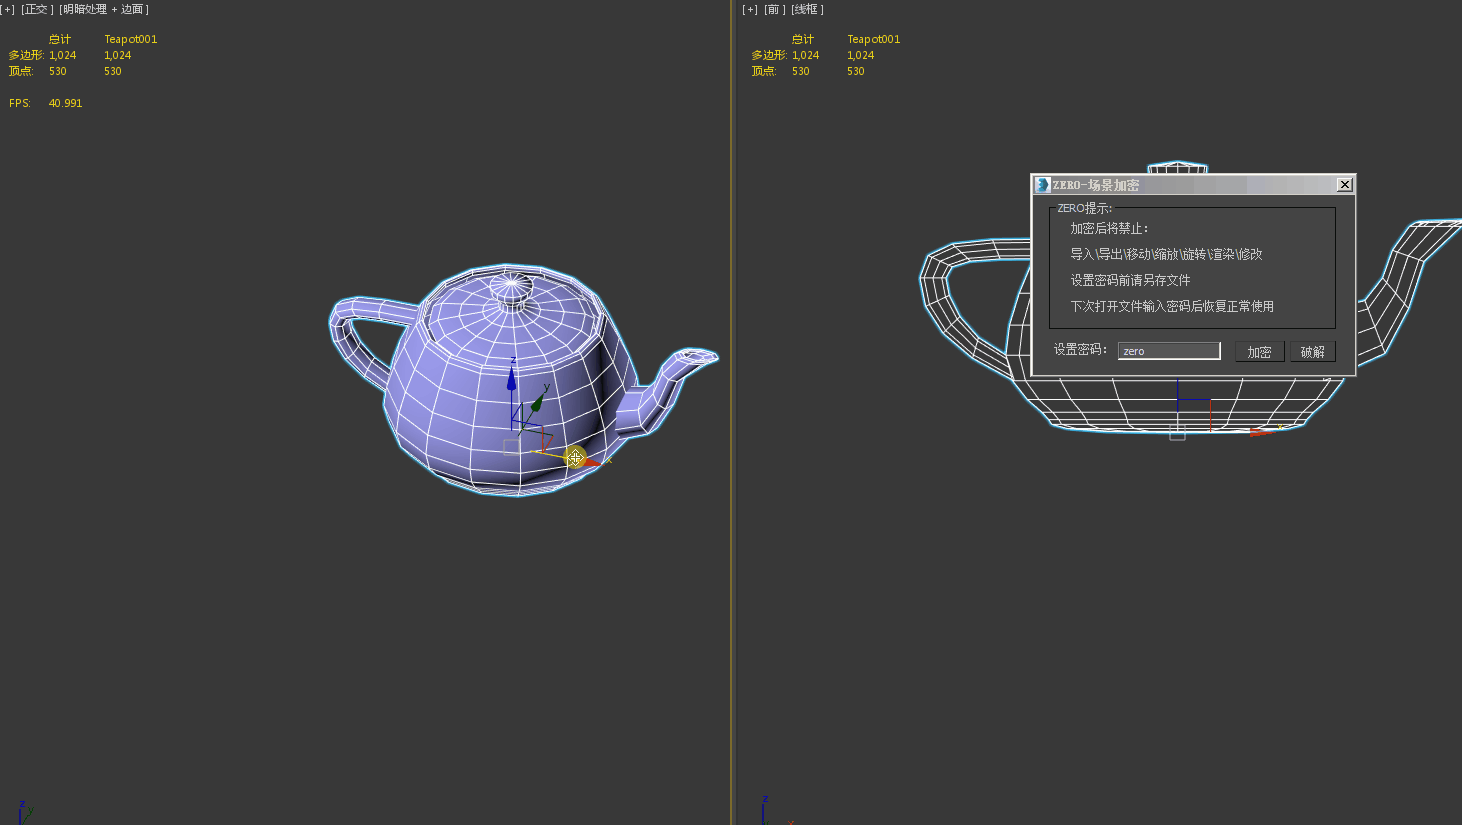This screenshot has width=1462, height=825.
Task: Open the 线框 shading mode menu
Action: coord(807,9)
